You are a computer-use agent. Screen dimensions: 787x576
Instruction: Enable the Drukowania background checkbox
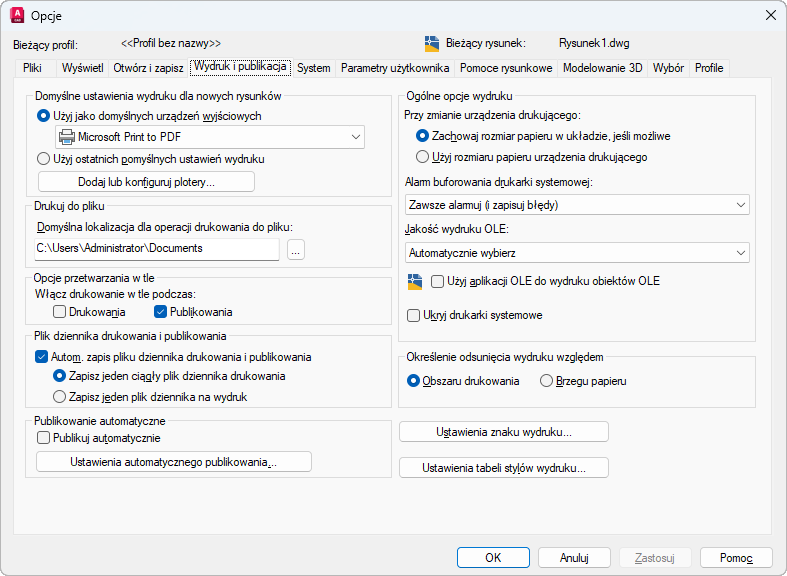pyautogui.click(x=60, y=313)
